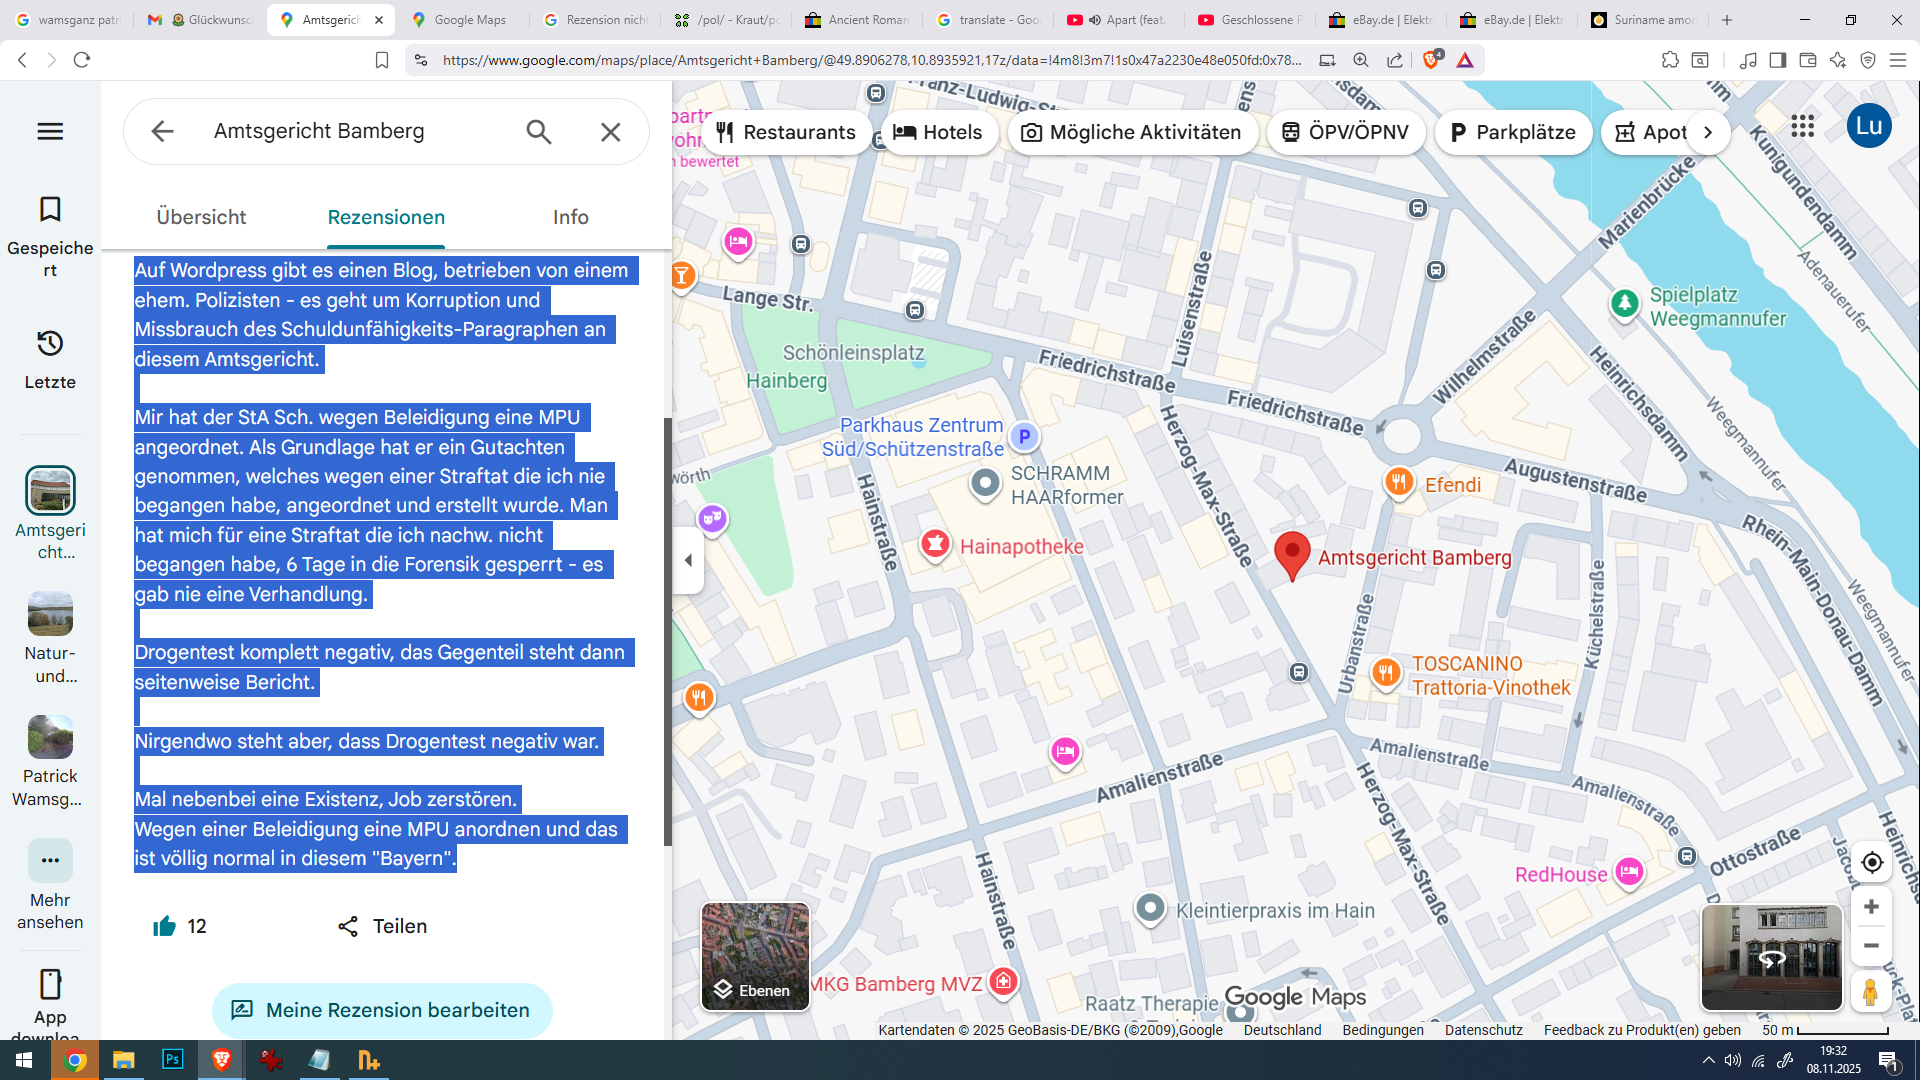Viewport: 1920px width, 1080px height.
Task: Click the thumbs-up like icon
Action: point(165,926)
